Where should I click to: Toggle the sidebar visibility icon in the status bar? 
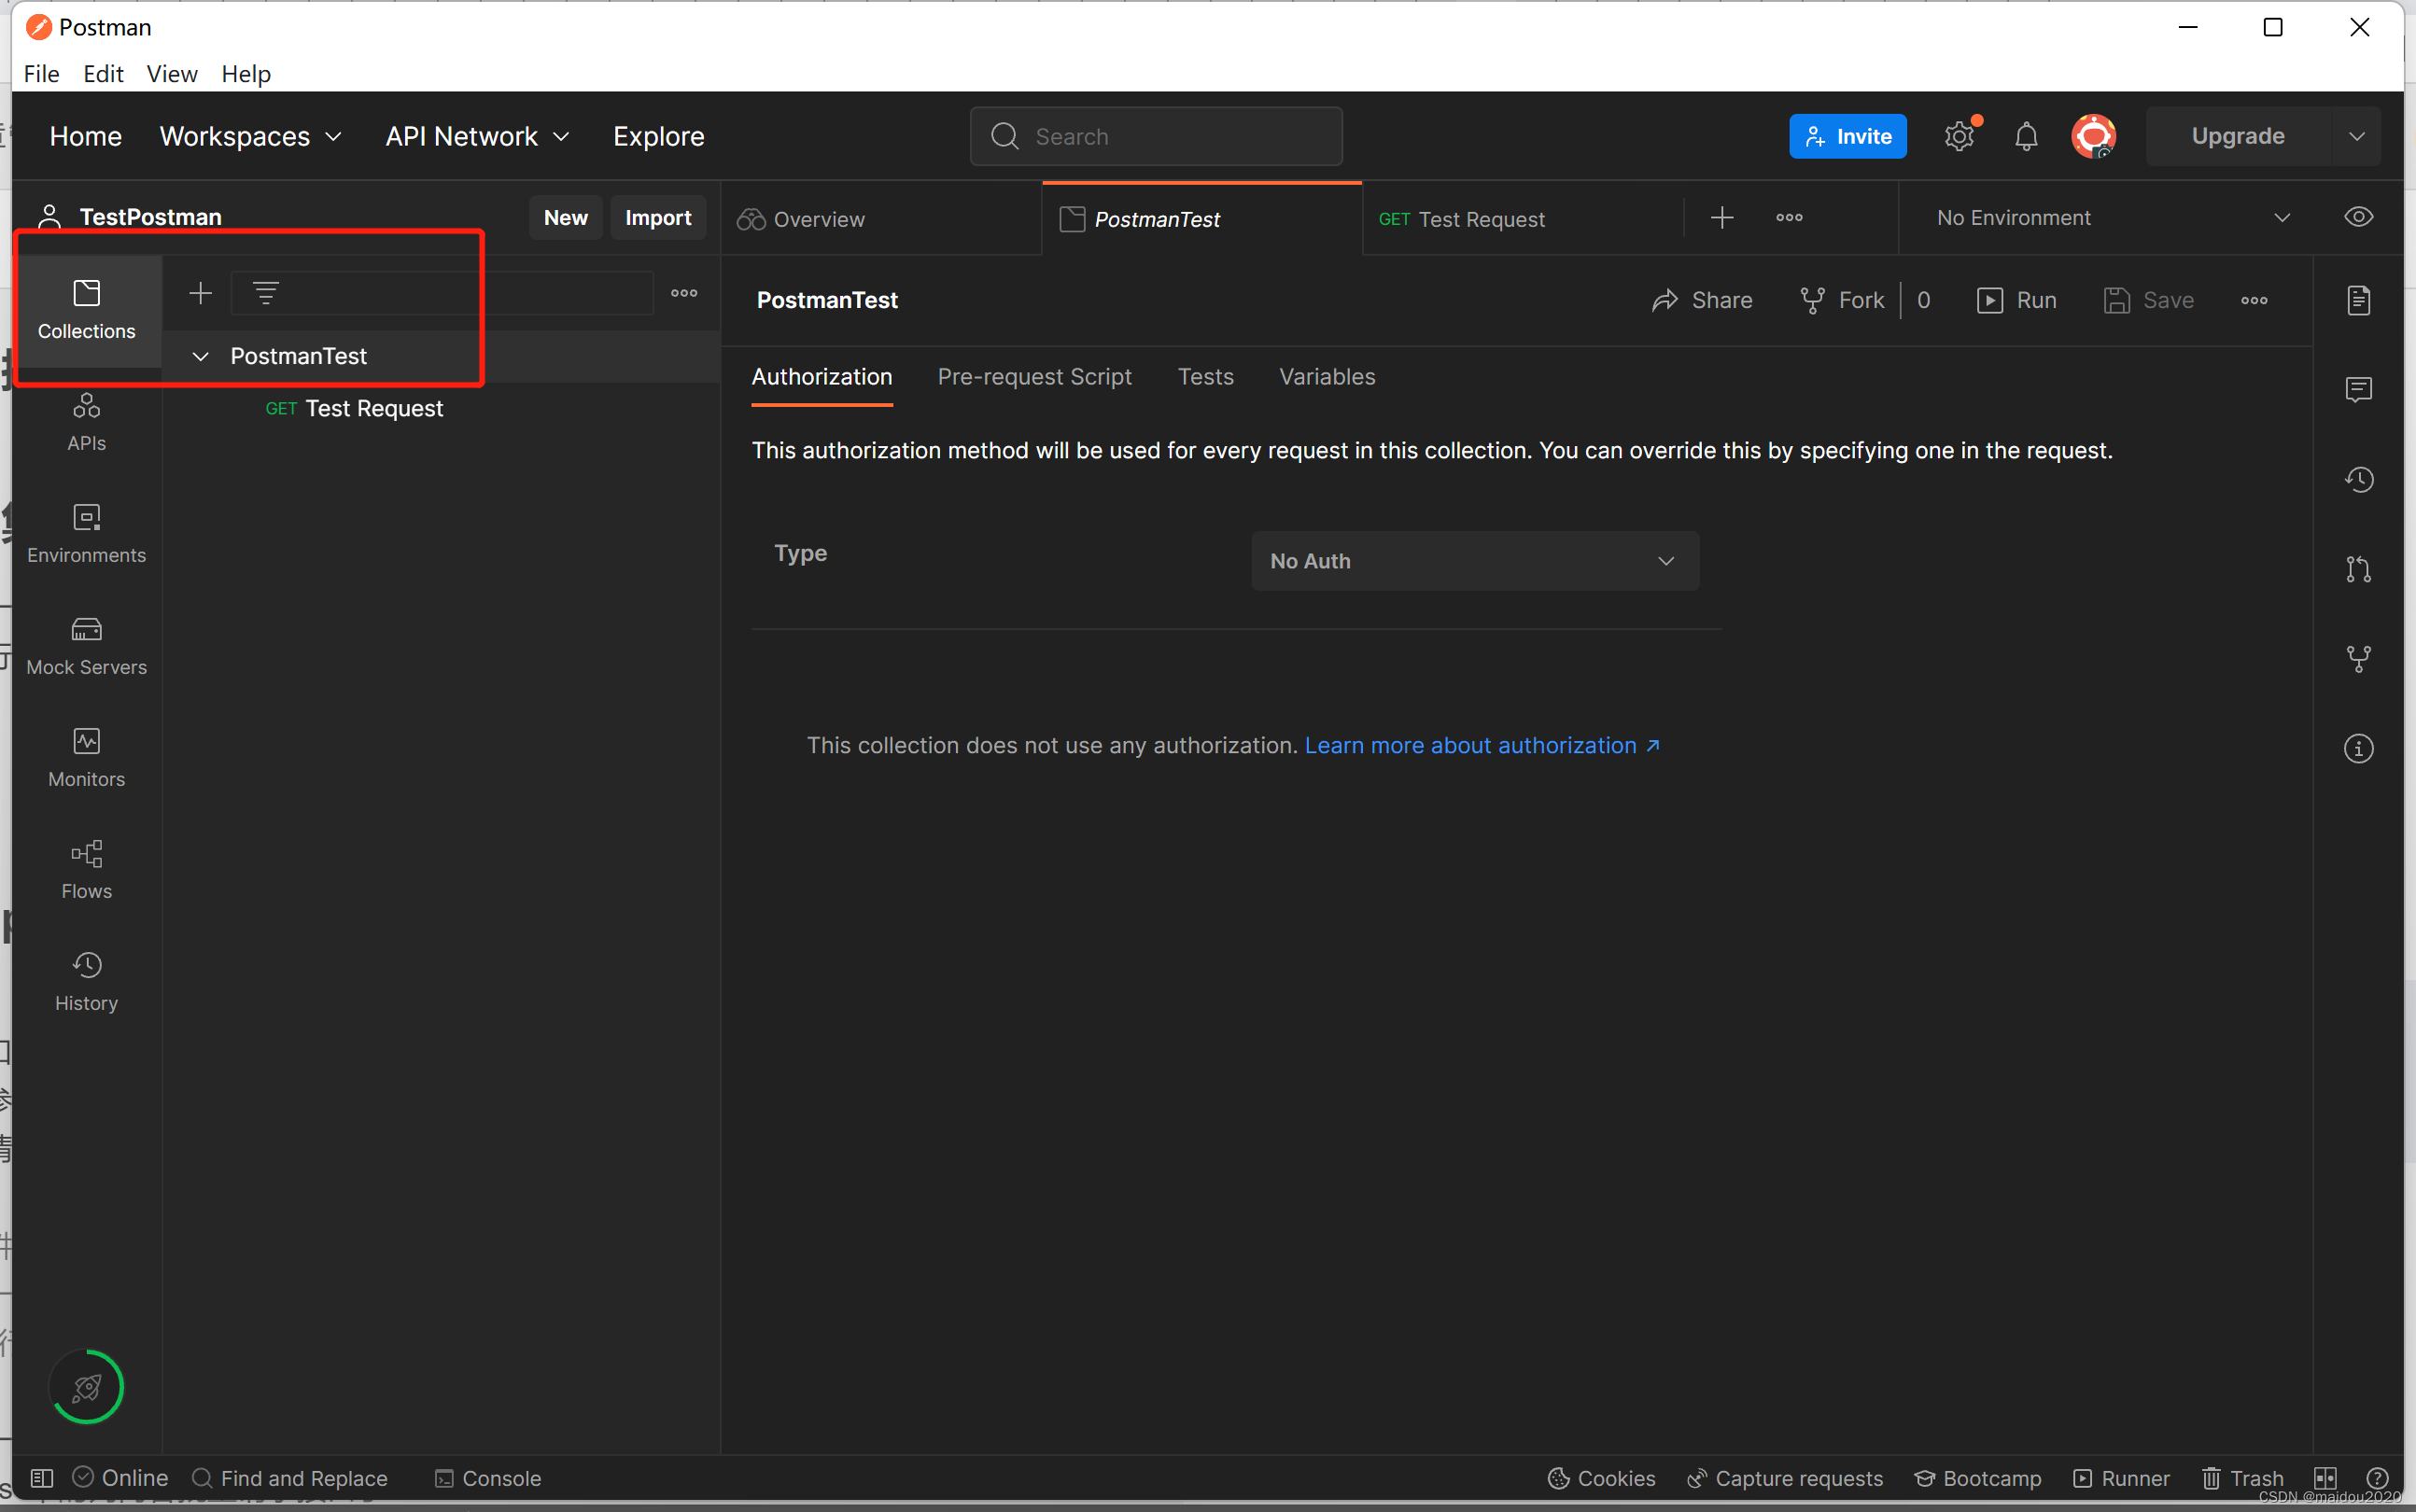42,1478
